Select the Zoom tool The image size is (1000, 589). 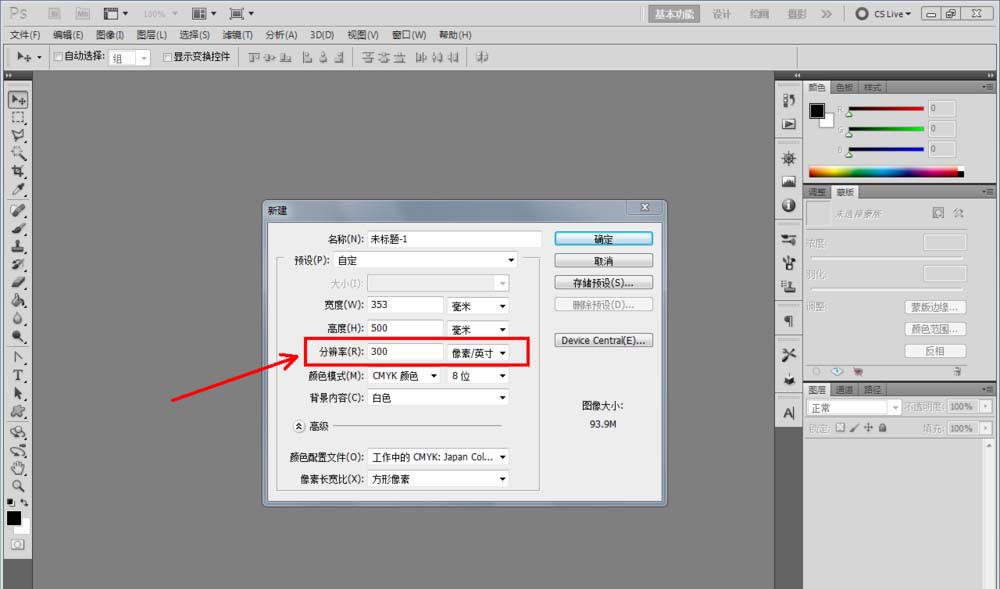tap(17, 487)
